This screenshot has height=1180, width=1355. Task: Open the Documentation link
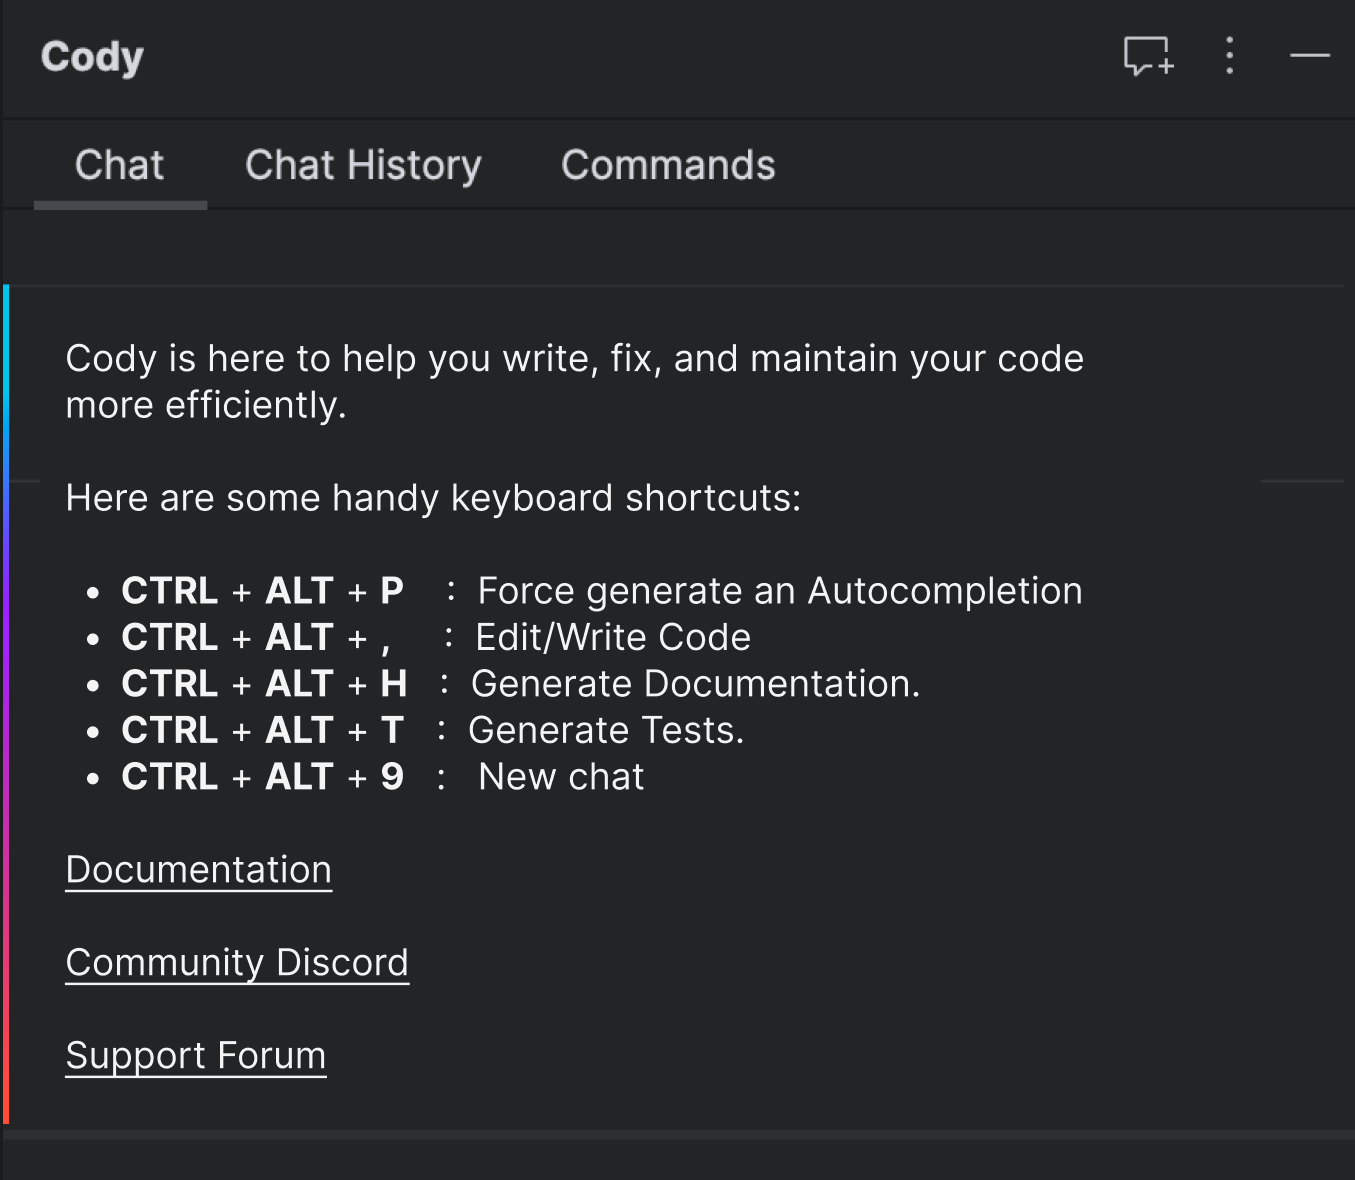[199, 870]
